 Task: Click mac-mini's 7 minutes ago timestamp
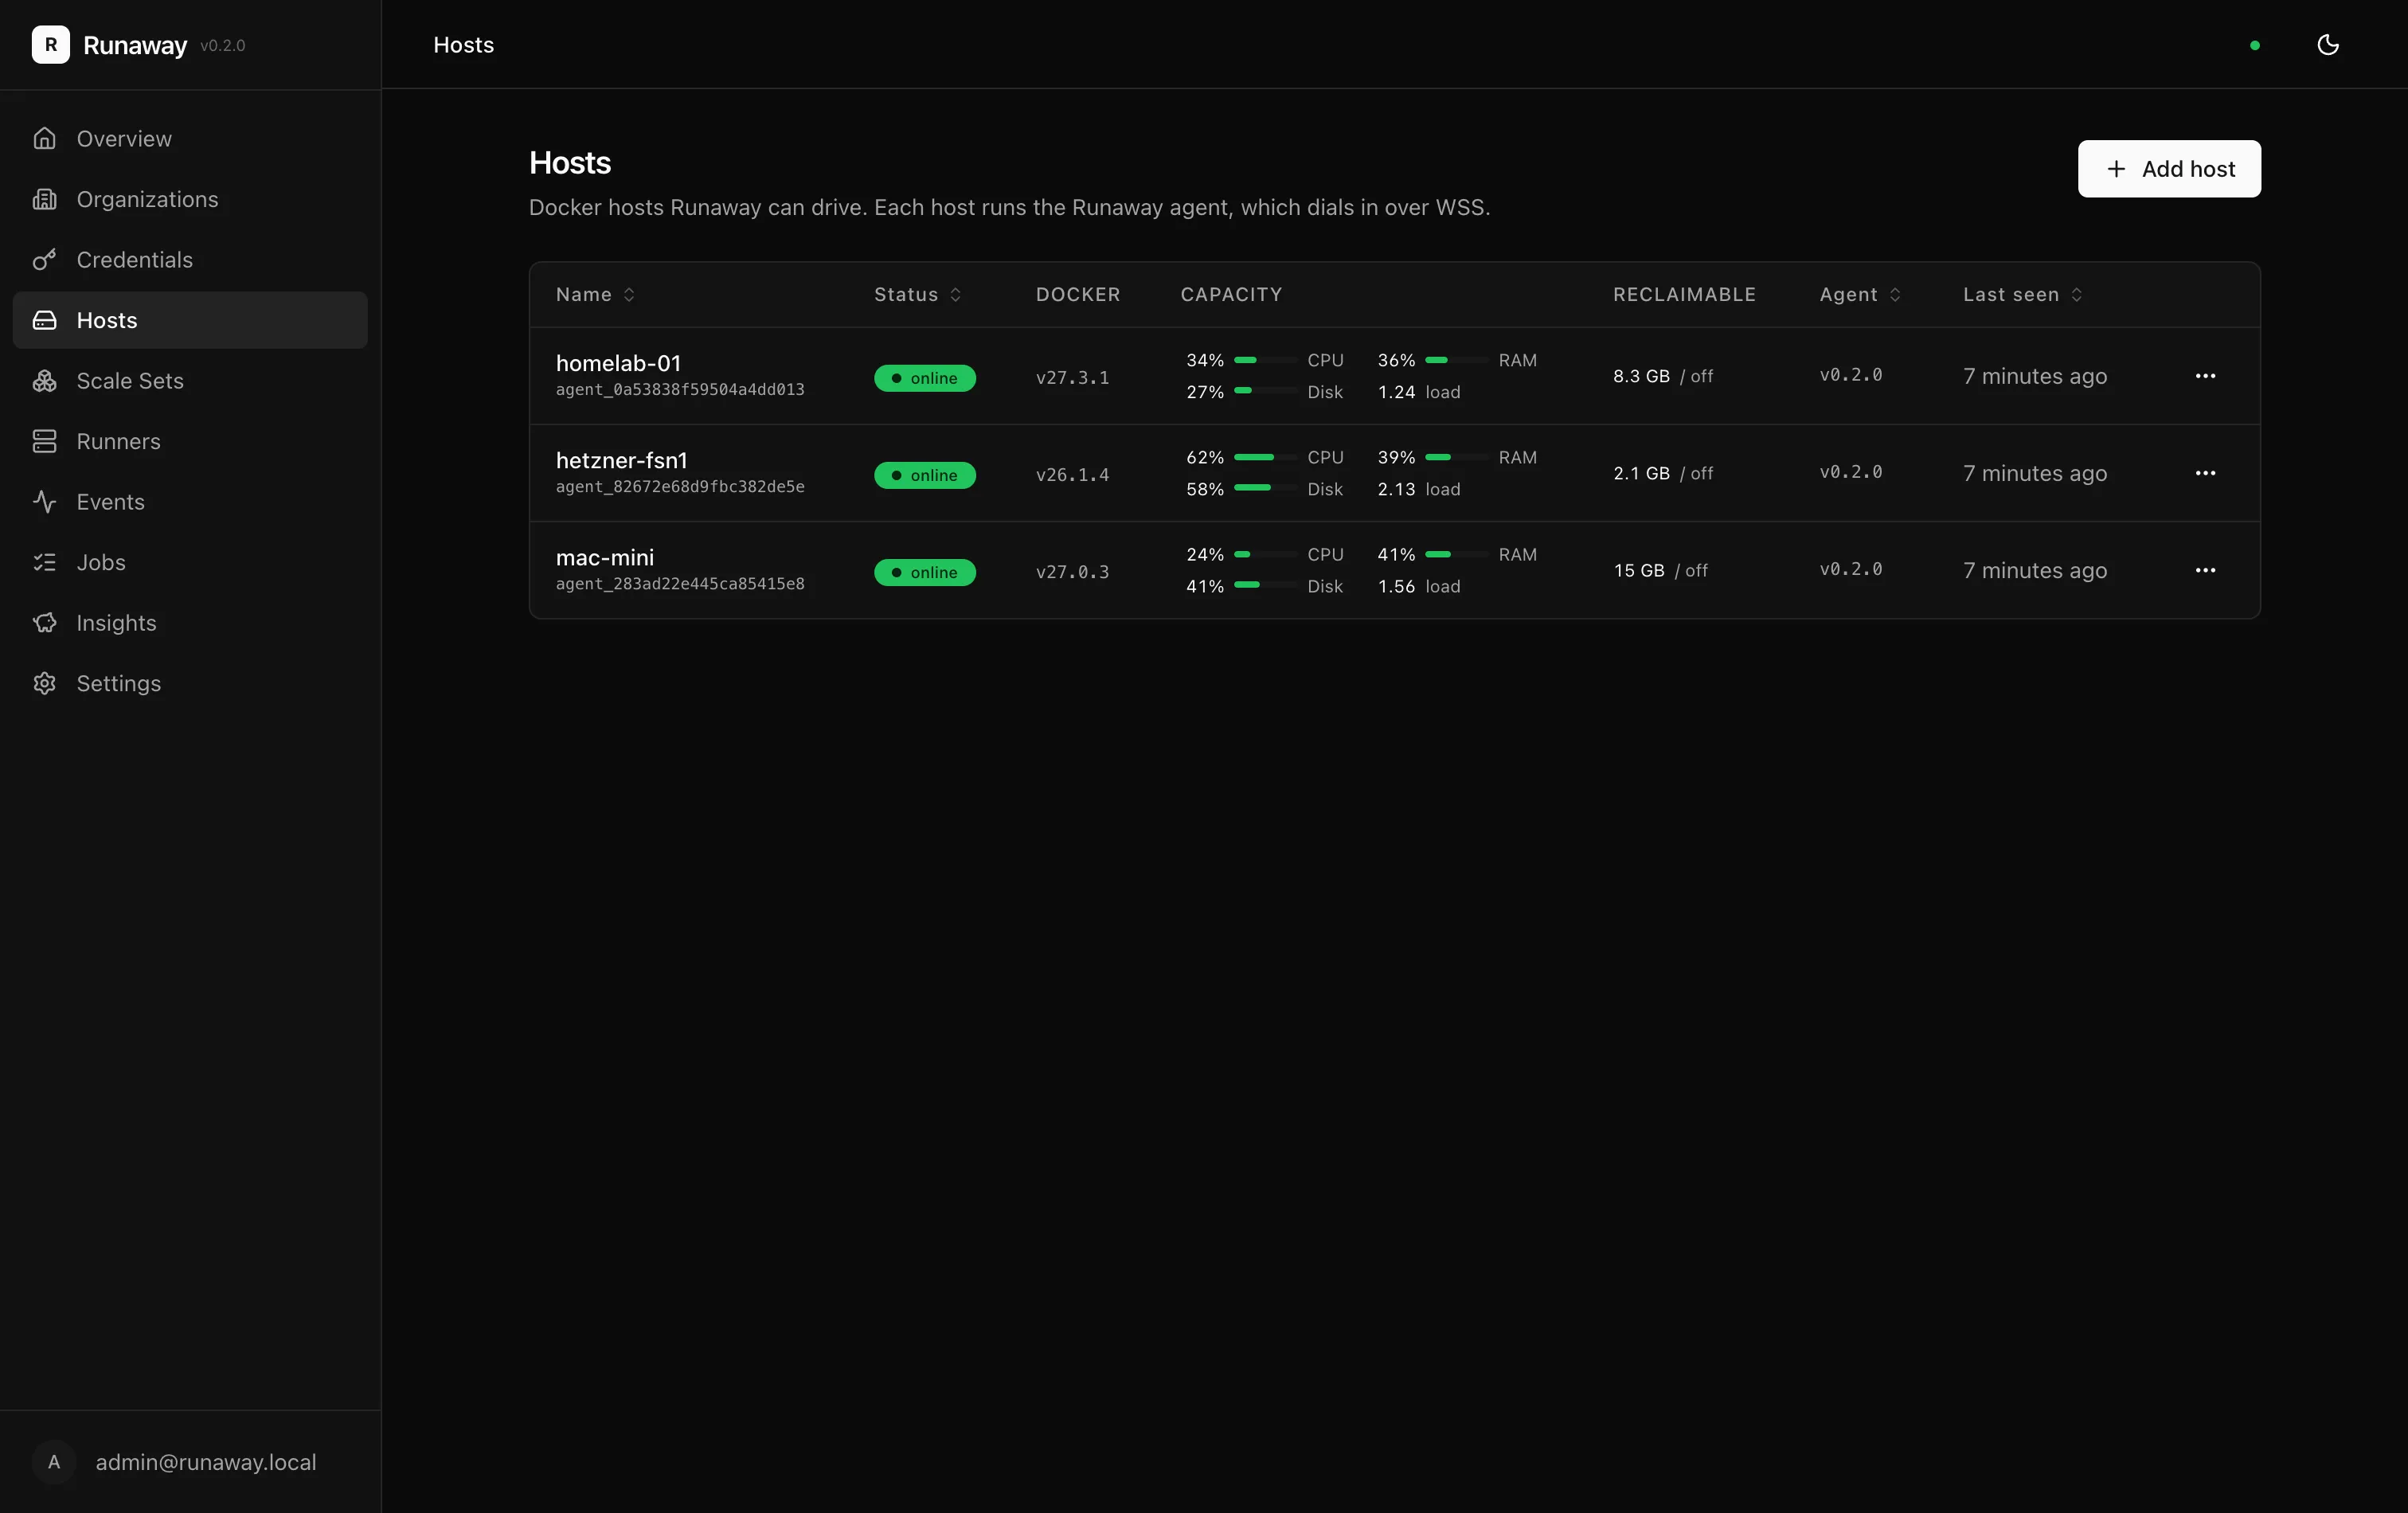tap(2035, 570)
